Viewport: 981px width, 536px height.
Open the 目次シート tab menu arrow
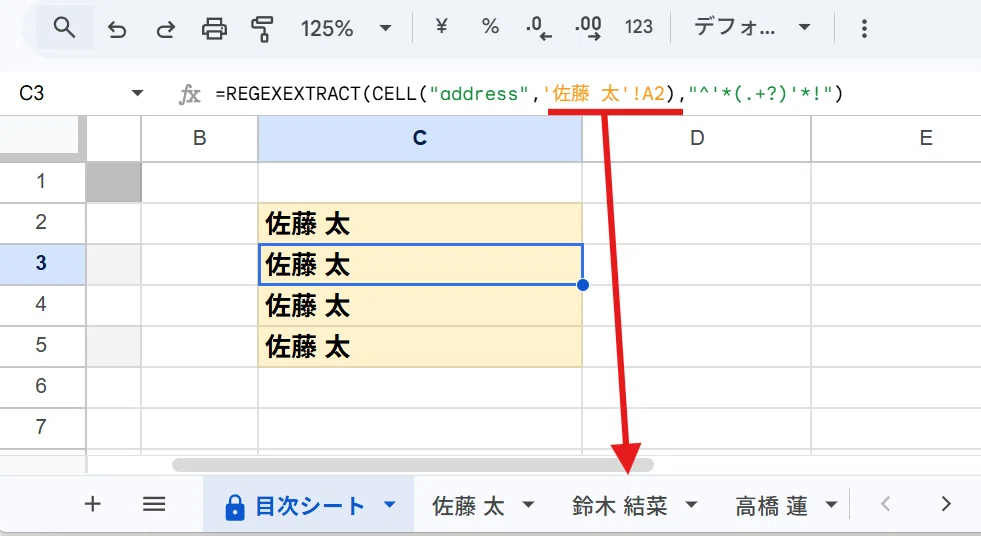(x=390, y=505)
